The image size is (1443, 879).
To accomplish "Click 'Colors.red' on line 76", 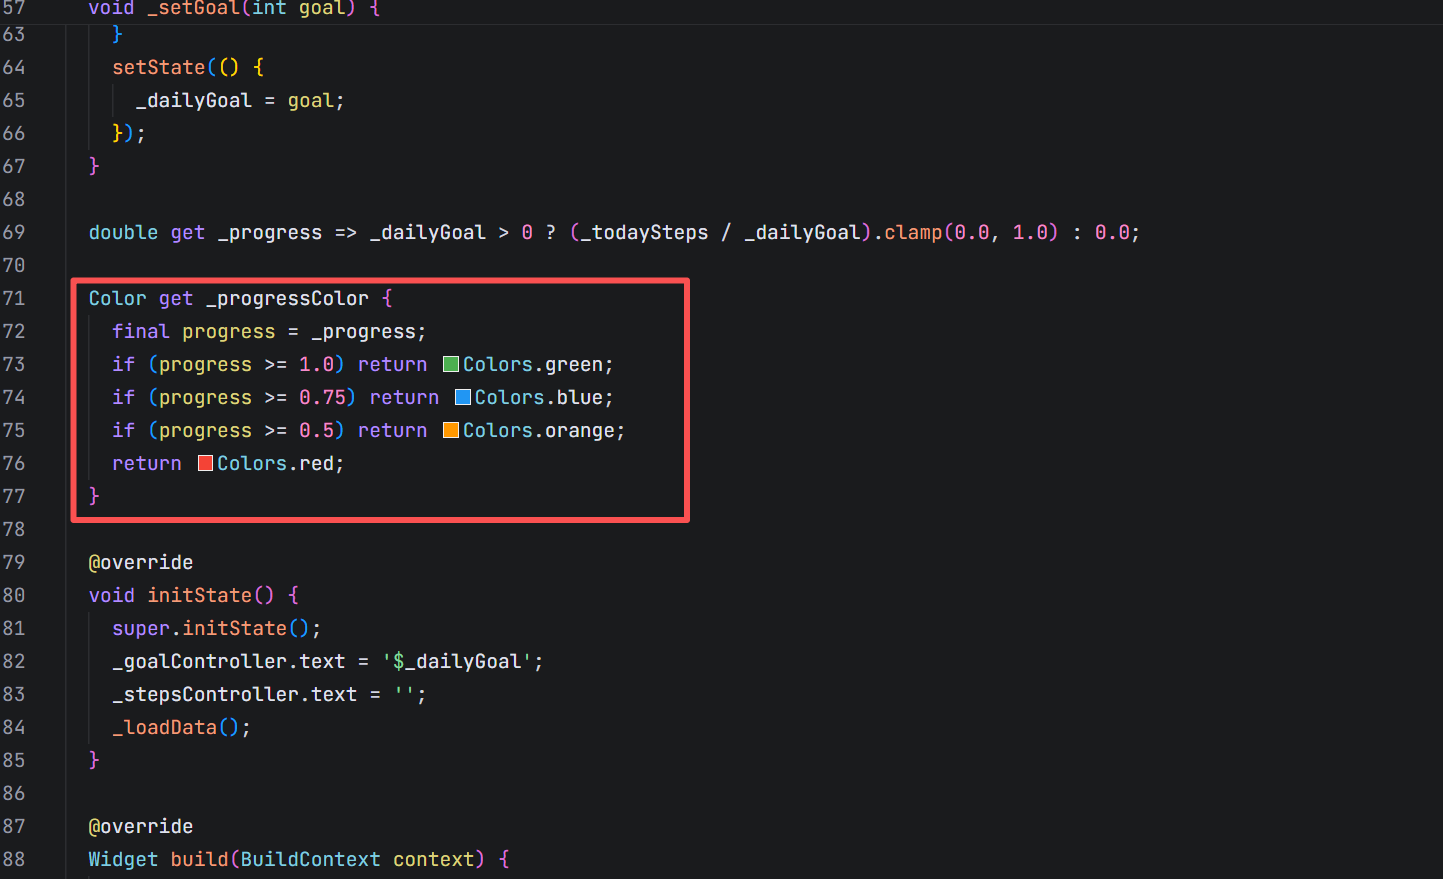I will coord(276,463).
